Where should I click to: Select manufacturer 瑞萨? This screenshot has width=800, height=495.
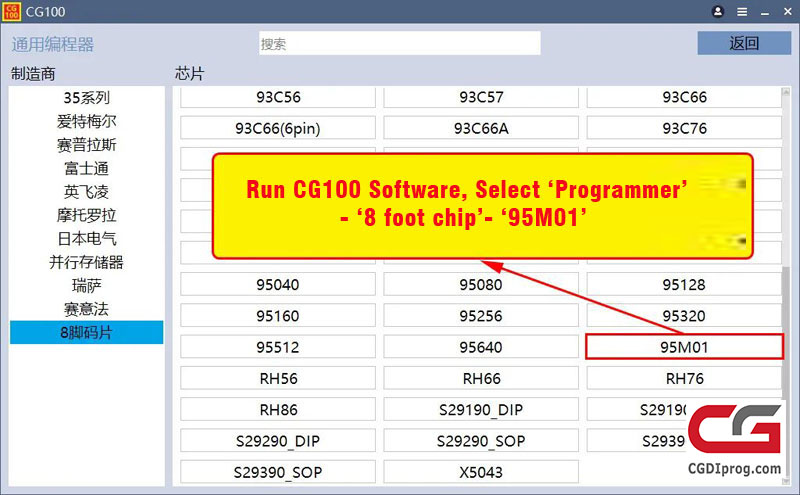coord(86,286)
